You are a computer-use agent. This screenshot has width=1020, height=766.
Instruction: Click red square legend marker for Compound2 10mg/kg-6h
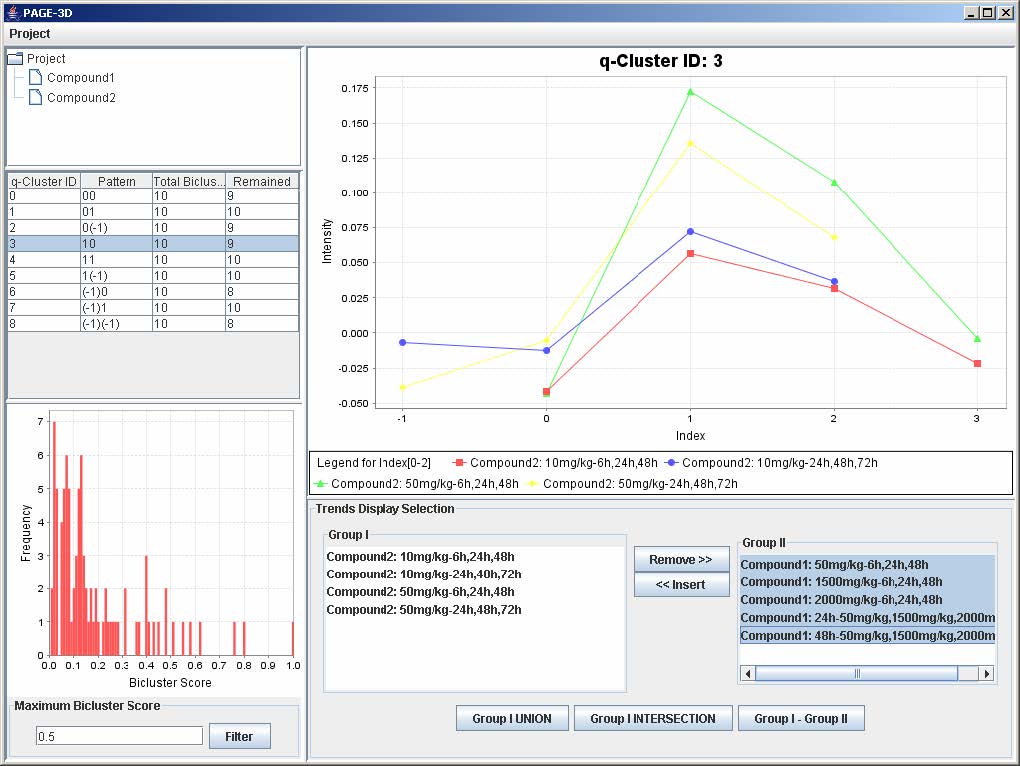click(459, 463)
